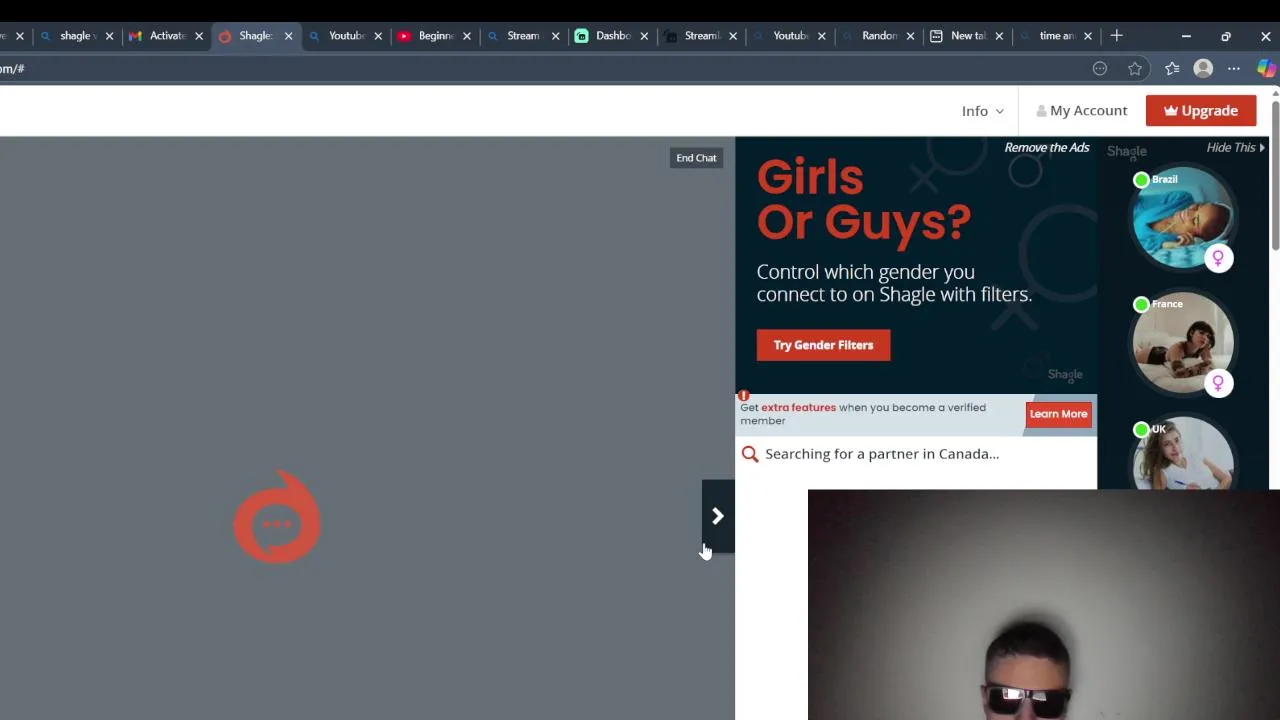Open My Account
The height and width of the screenshot is (720, 1280).
1081,111
